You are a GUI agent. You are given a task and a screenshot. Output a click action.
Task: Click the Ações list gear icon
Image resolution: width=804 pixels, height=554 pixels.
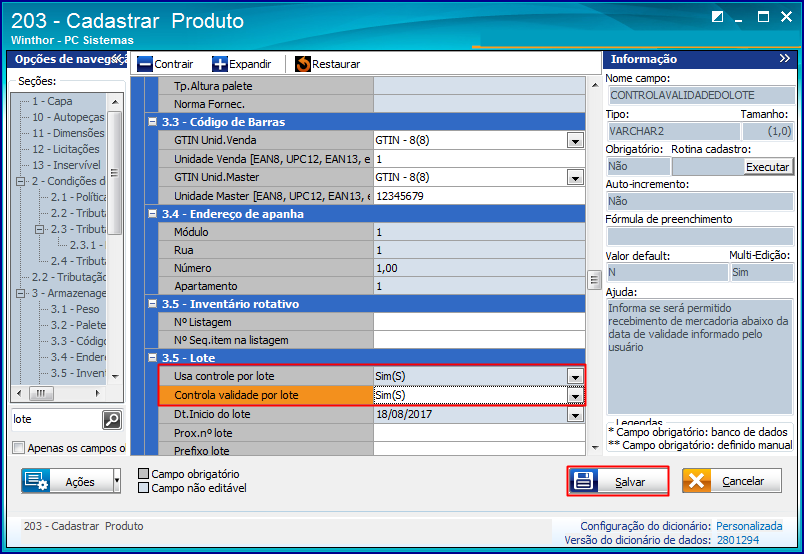36,481
